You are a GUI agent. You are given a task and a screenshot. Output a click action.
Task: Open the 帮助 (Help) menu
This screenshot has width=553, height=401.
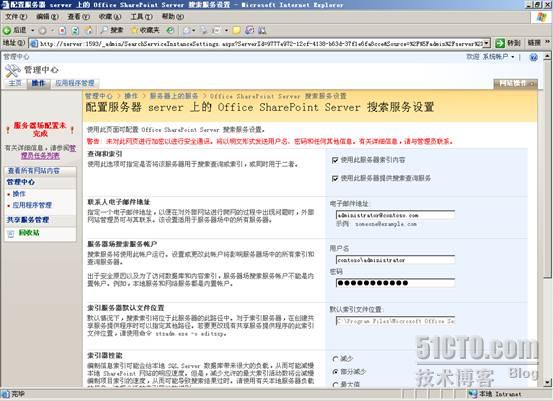pos(172,17)
